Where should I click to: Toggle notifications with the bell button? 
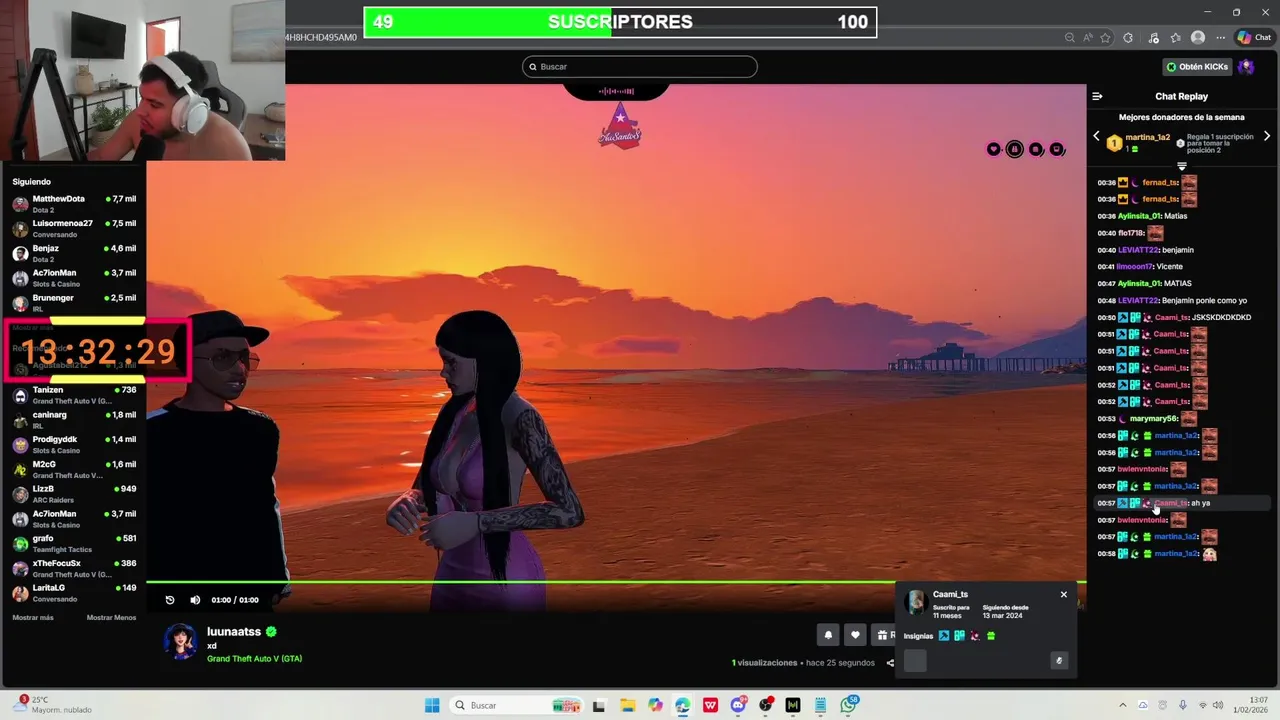click(x=828, y=634)
